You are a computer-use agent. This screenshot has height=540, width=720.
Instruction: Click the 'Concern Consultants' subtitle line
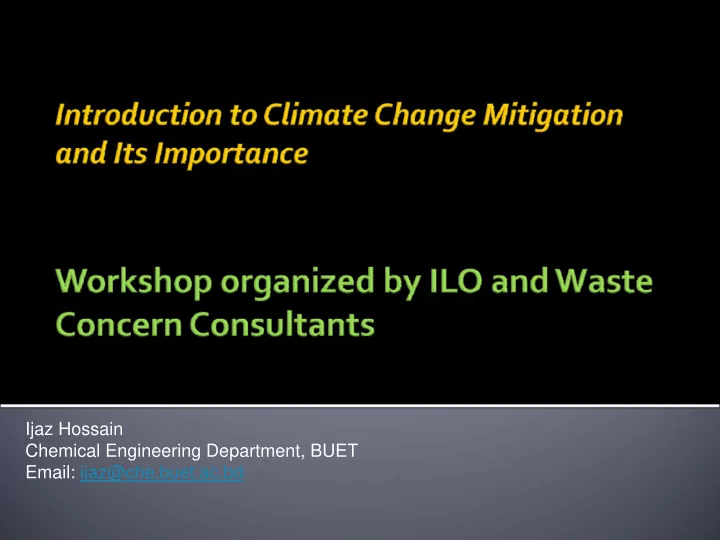click(215, 324)
